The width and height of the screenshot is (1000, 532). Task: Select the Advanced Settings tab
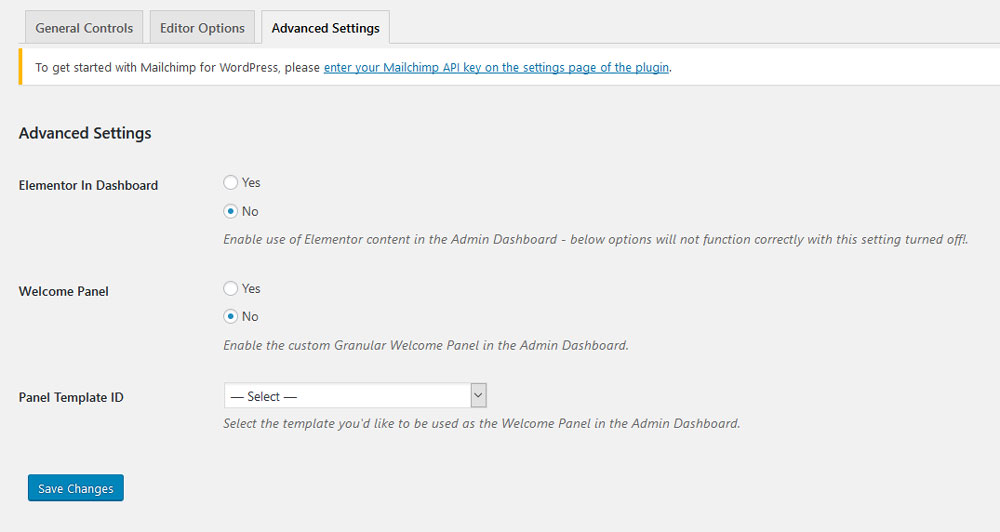click(x=325, y=27)
